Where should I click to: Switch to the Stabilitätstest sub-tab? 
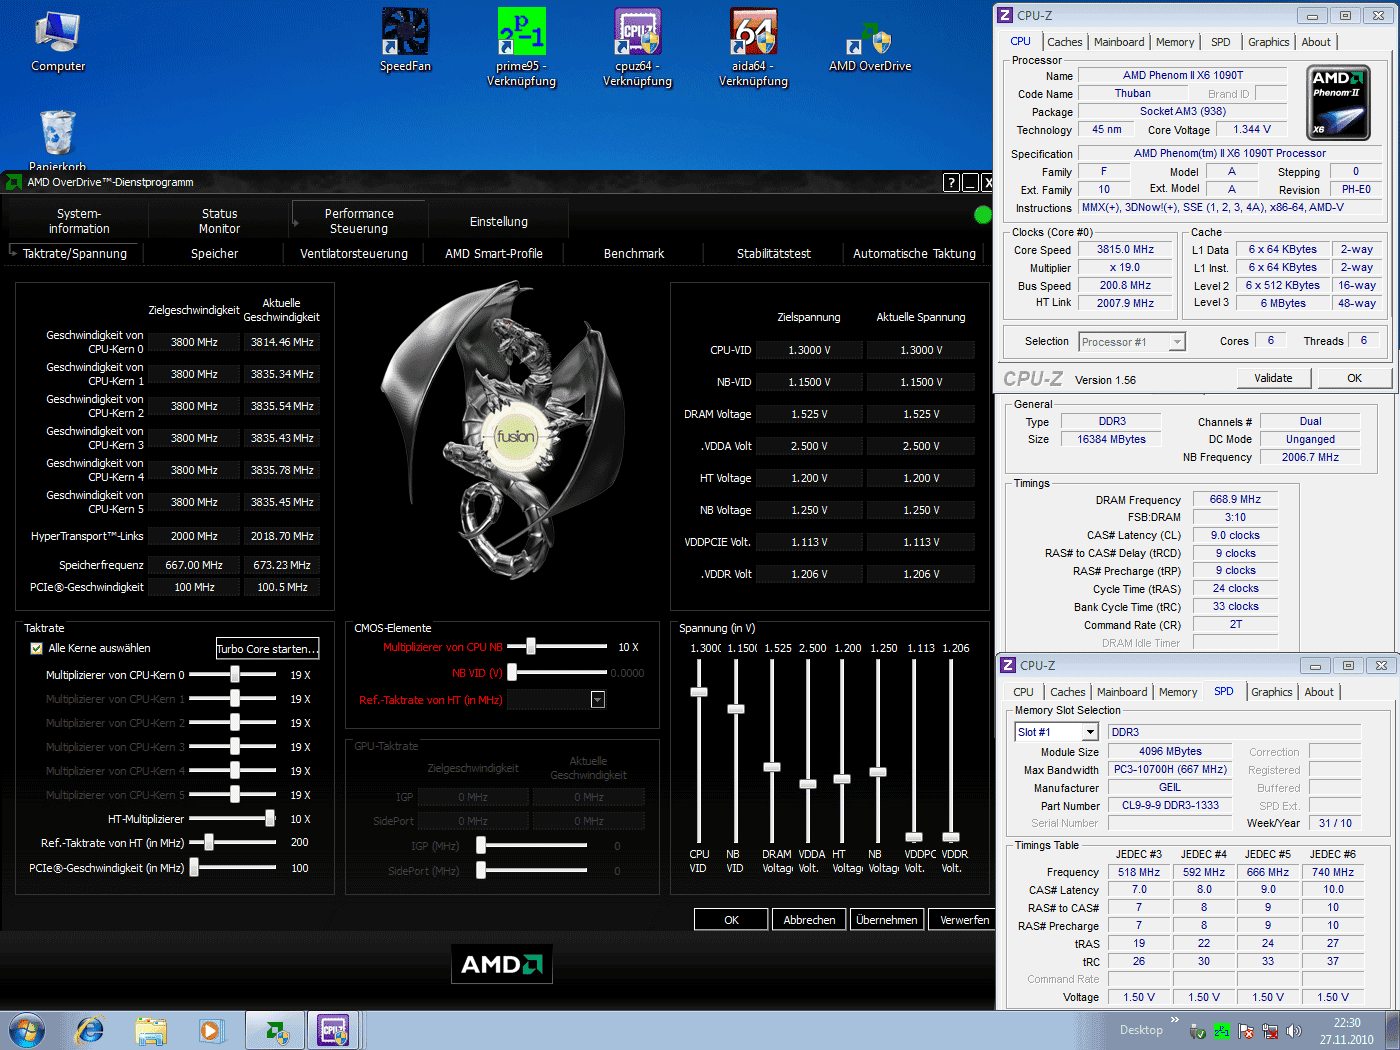tap(774, 254)
